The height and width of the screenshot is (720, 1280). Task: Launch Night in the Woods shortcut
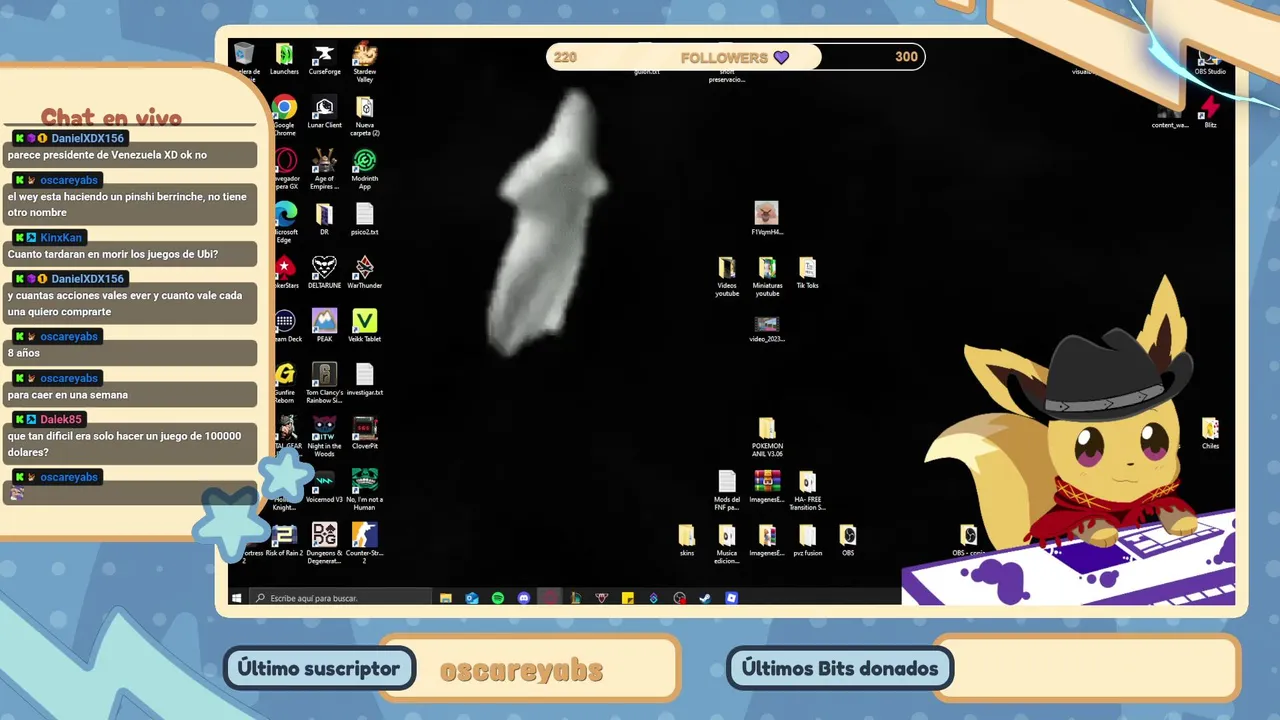tap(324, 436)
